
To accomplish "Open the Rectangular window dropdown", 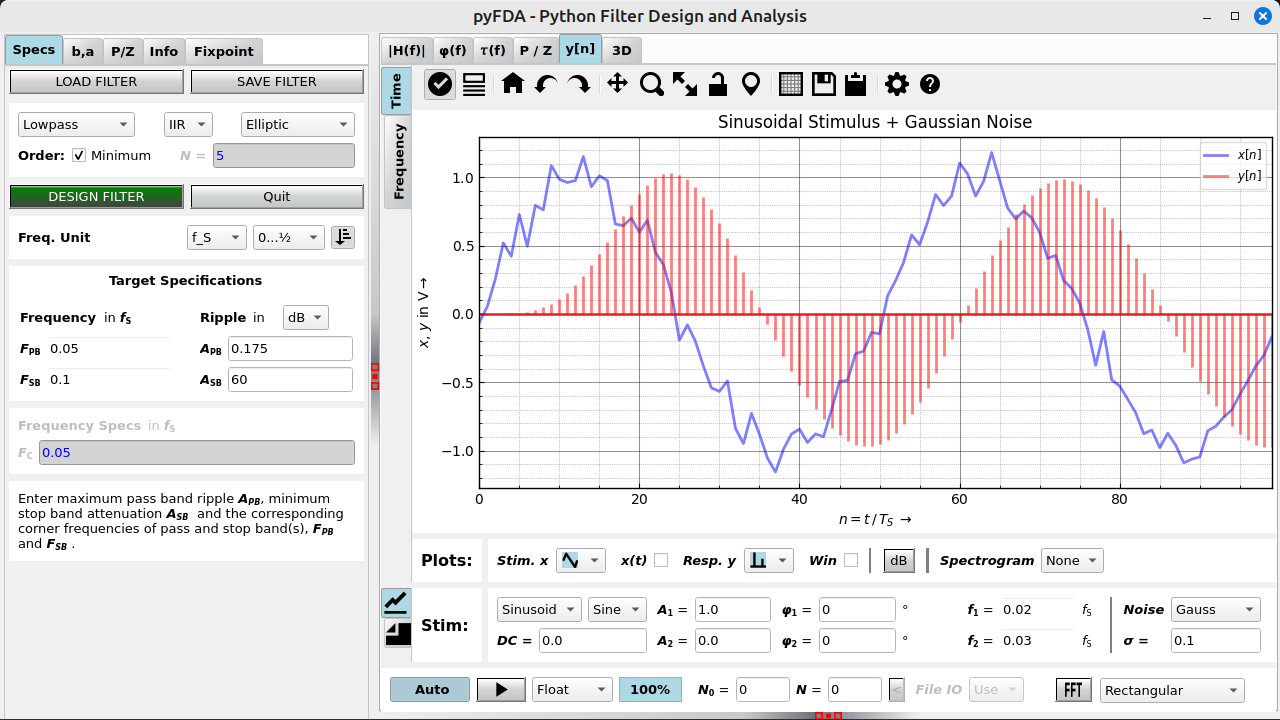I will [1172, 690].
